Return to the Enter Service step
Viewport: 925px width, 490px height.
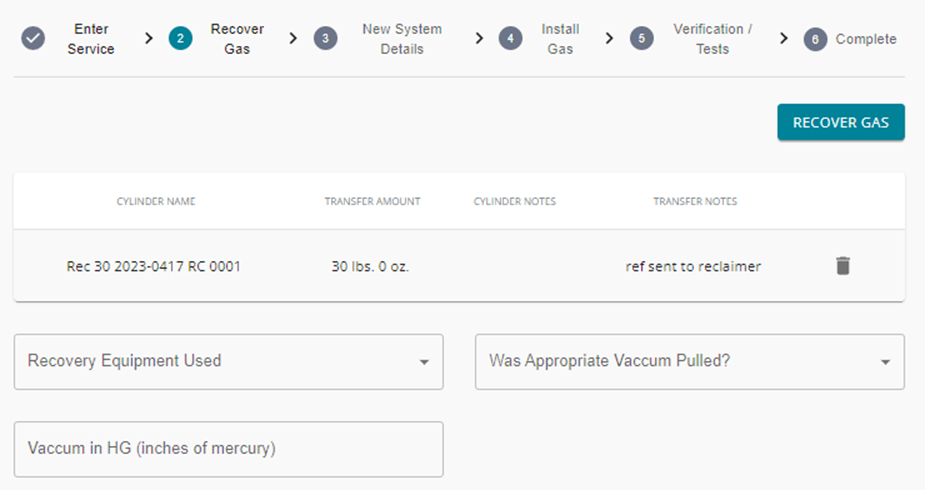[x=91, y=39]
